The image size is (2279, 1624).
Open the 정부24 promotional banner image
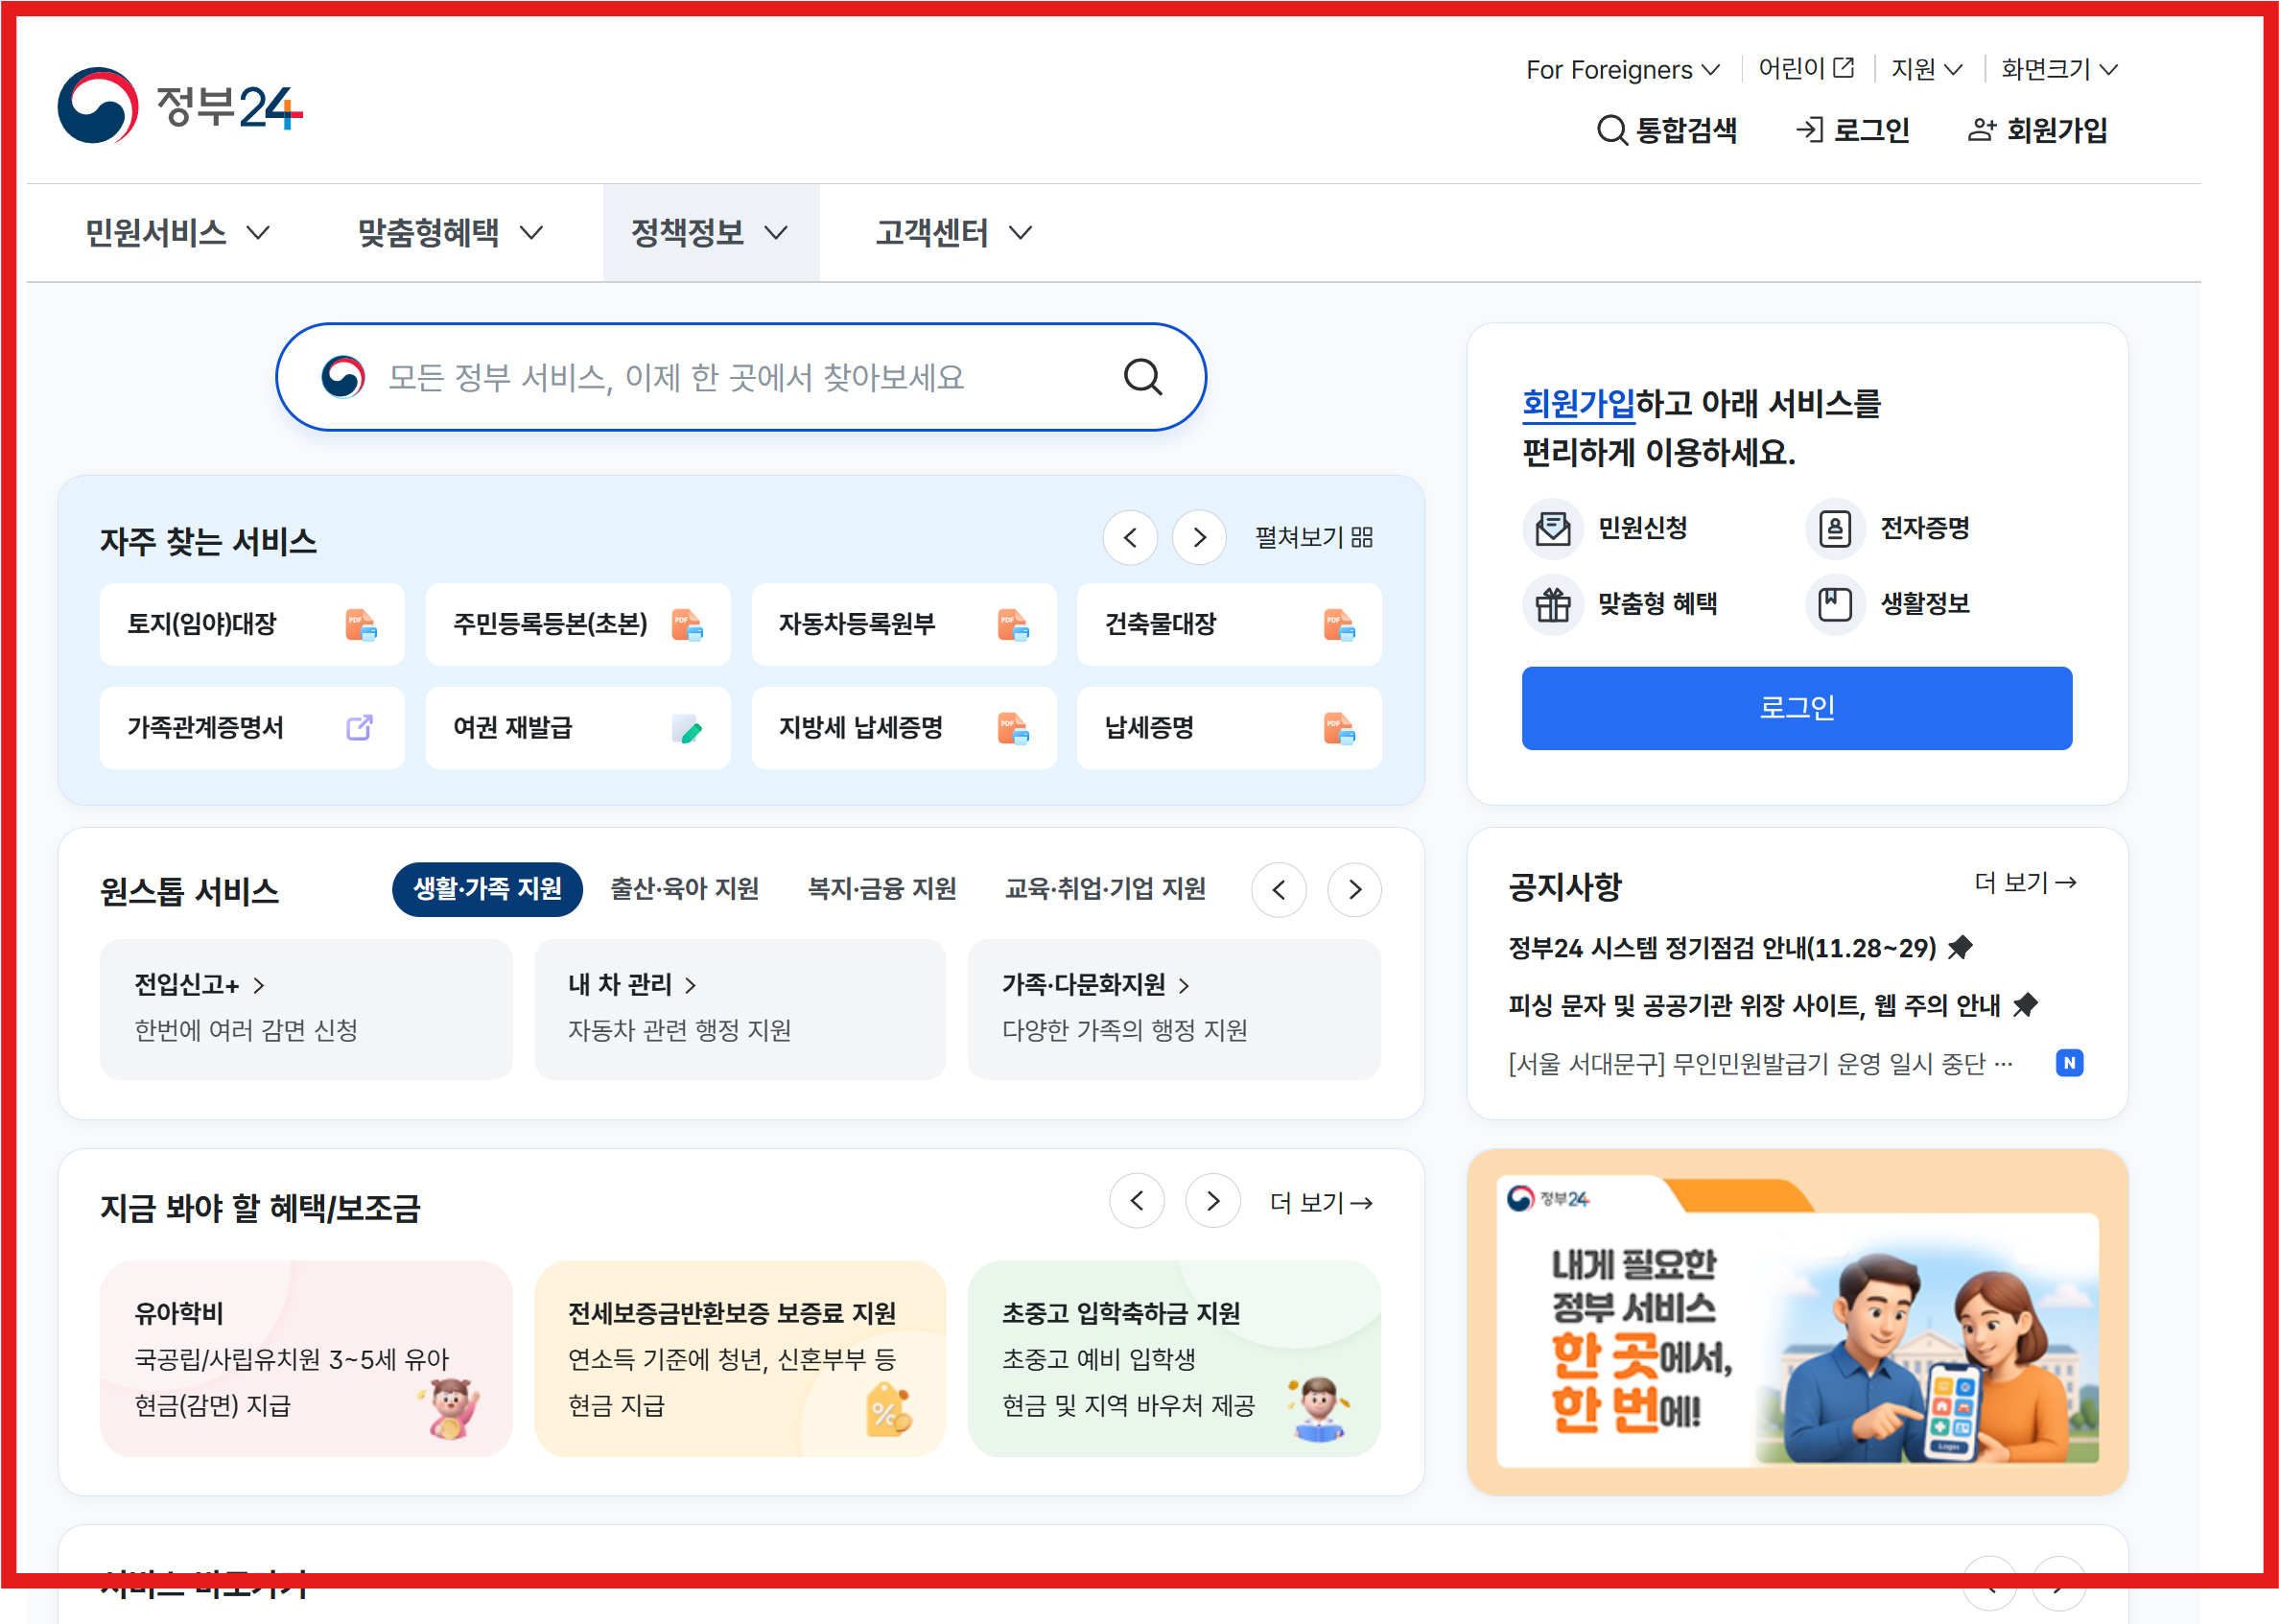(x=1796, y=1321)
